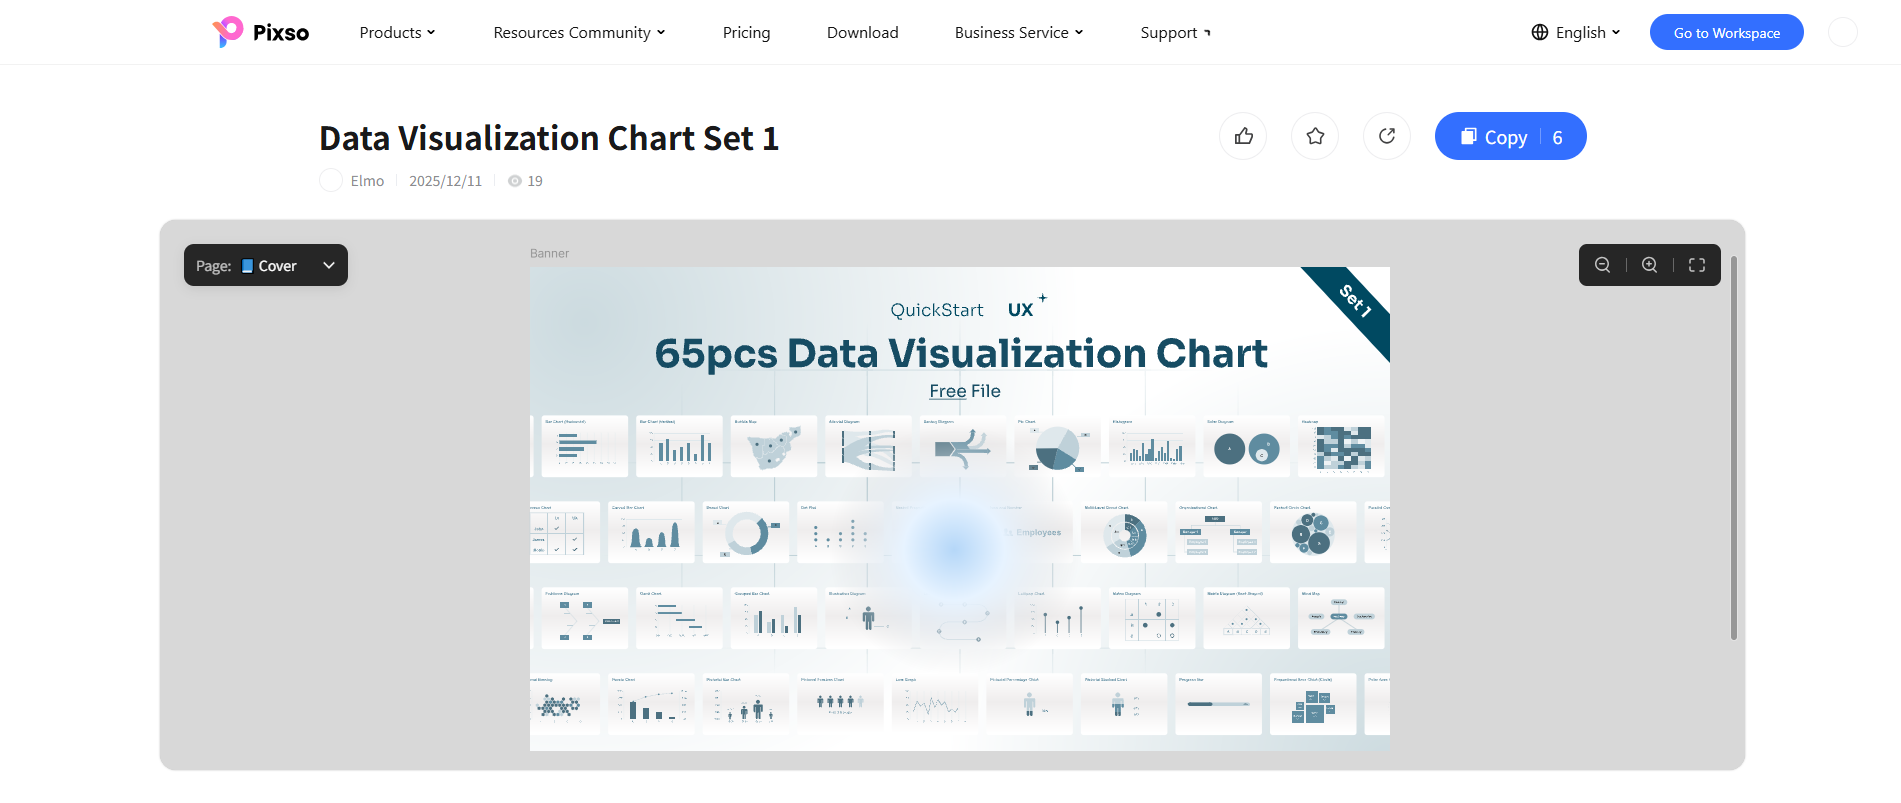This screenshot has height=803, width=1901.
Task: Expand Resources Community menu
Action: [579, 32]
